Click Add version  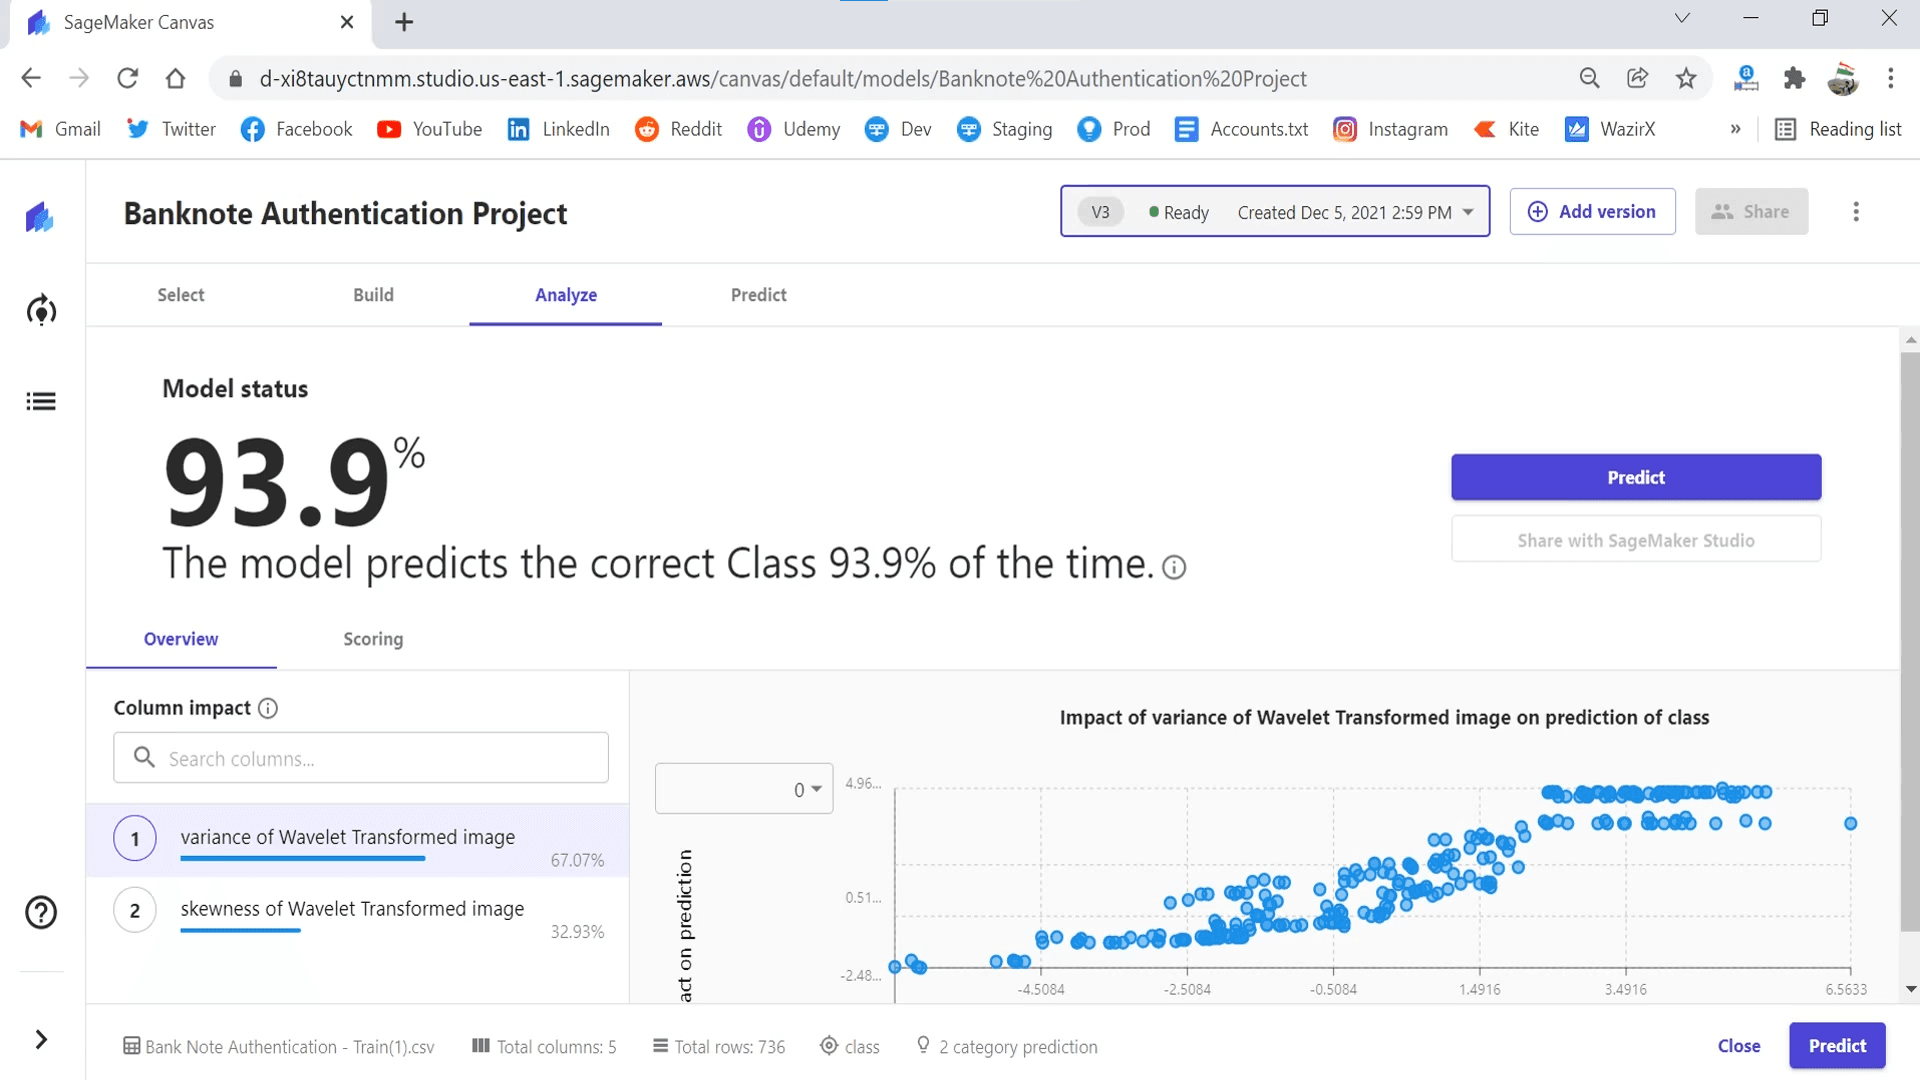pyautogui.click(x=1593, y=211)
